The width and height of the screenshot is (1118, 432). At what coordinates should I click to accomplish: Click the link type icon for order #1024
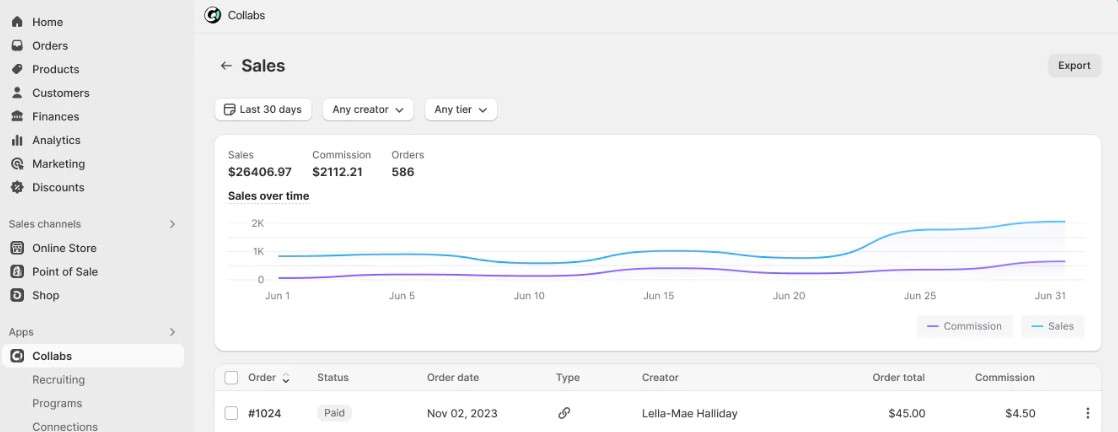click(x=564, y=413)
